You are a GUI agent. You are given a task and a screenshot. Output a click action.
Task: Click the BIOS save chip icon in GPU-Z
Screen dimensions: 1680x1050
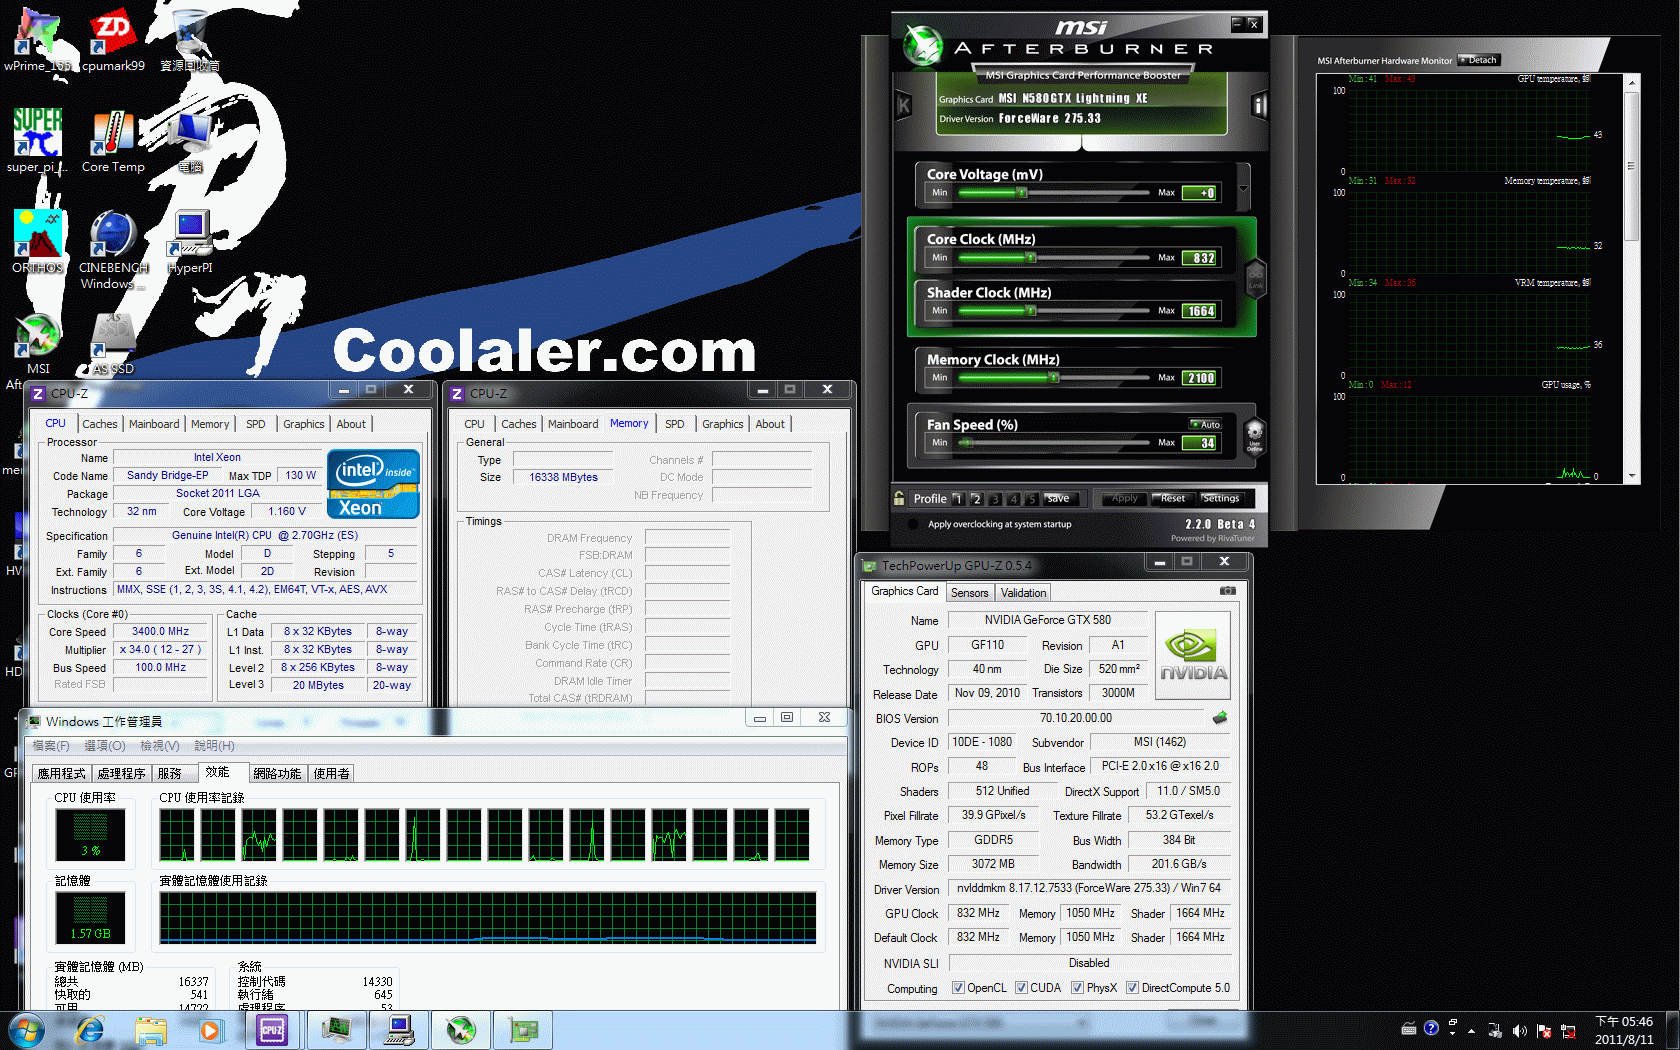(1219, 718)
